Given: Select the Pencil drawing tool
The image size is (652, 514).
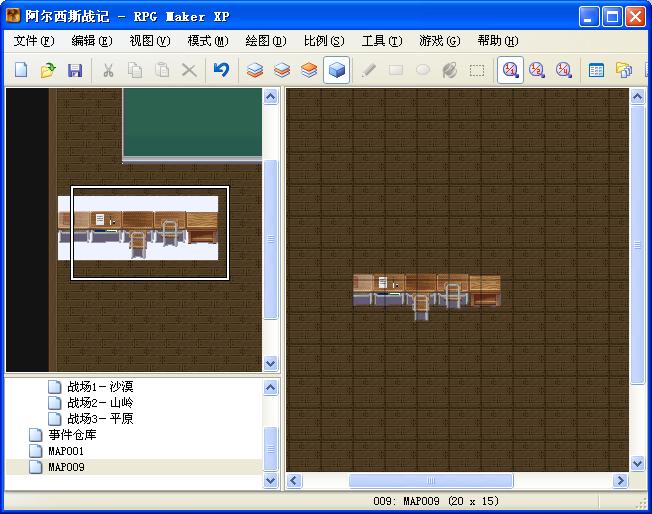Looking at the screenshot, I should 369,70.
